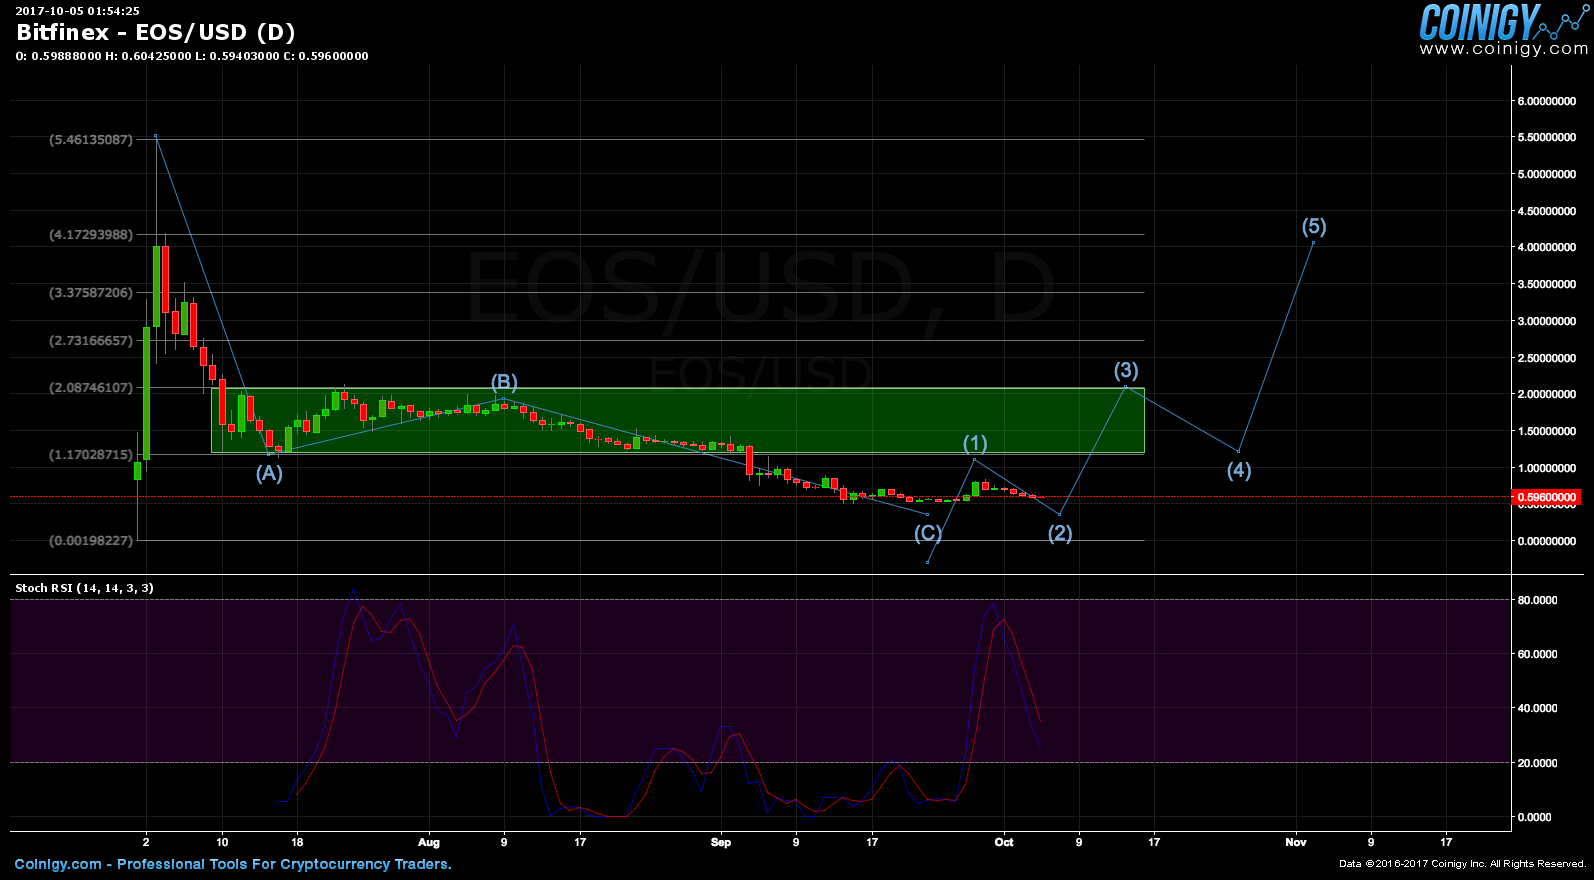The width and height of the screenshot is (1594, 880).
Task: Click the Coinigy logo
Action: 1502,22
